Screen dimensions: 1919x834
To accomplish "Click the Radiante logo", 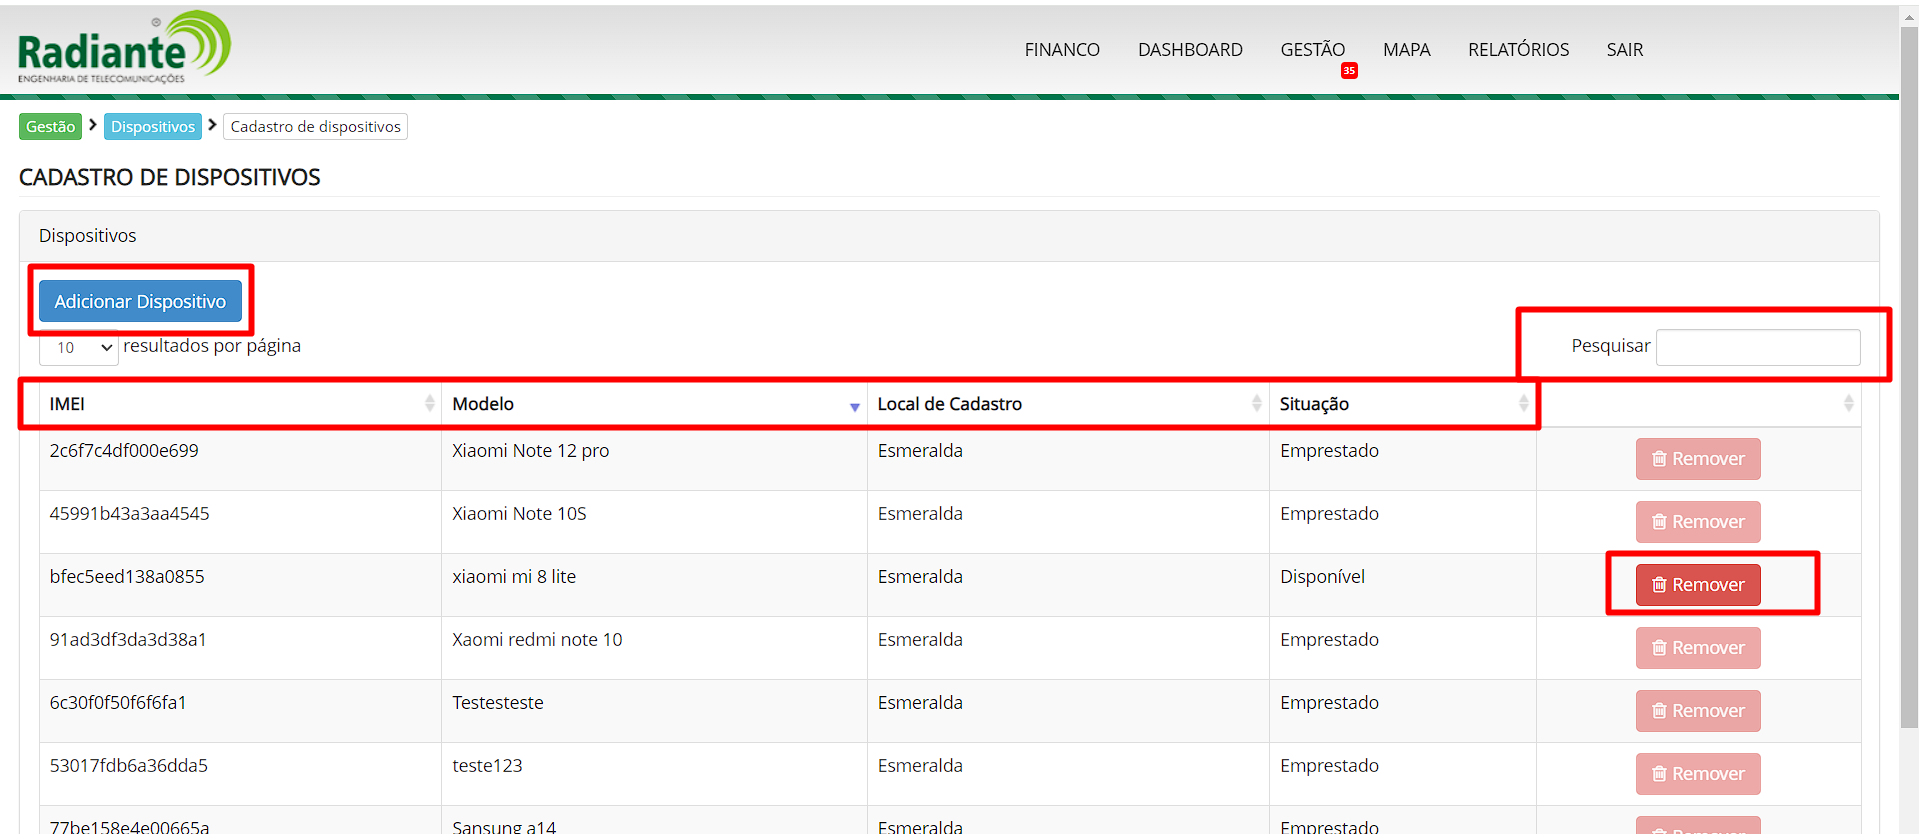I will tap(124, 48).
